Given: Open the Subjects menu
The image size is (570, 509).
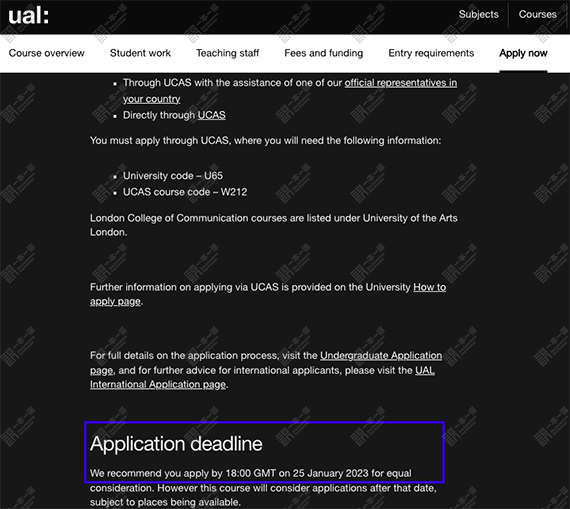Looking at the screenshot, I should tap(478, 14).
